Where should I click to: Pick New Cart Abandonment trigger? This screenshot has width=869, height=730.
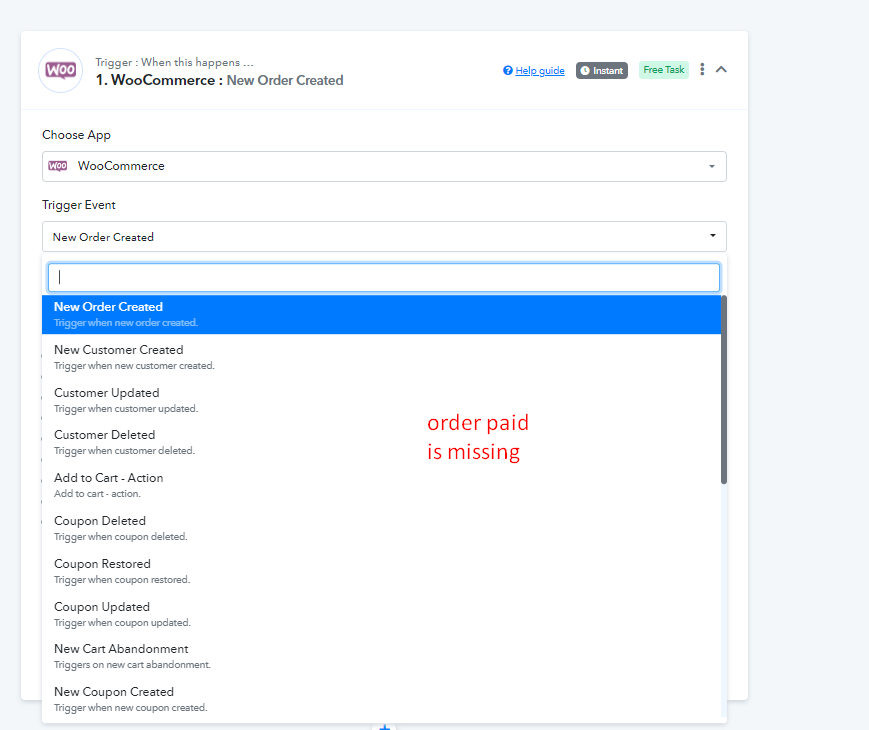(381, 656)
